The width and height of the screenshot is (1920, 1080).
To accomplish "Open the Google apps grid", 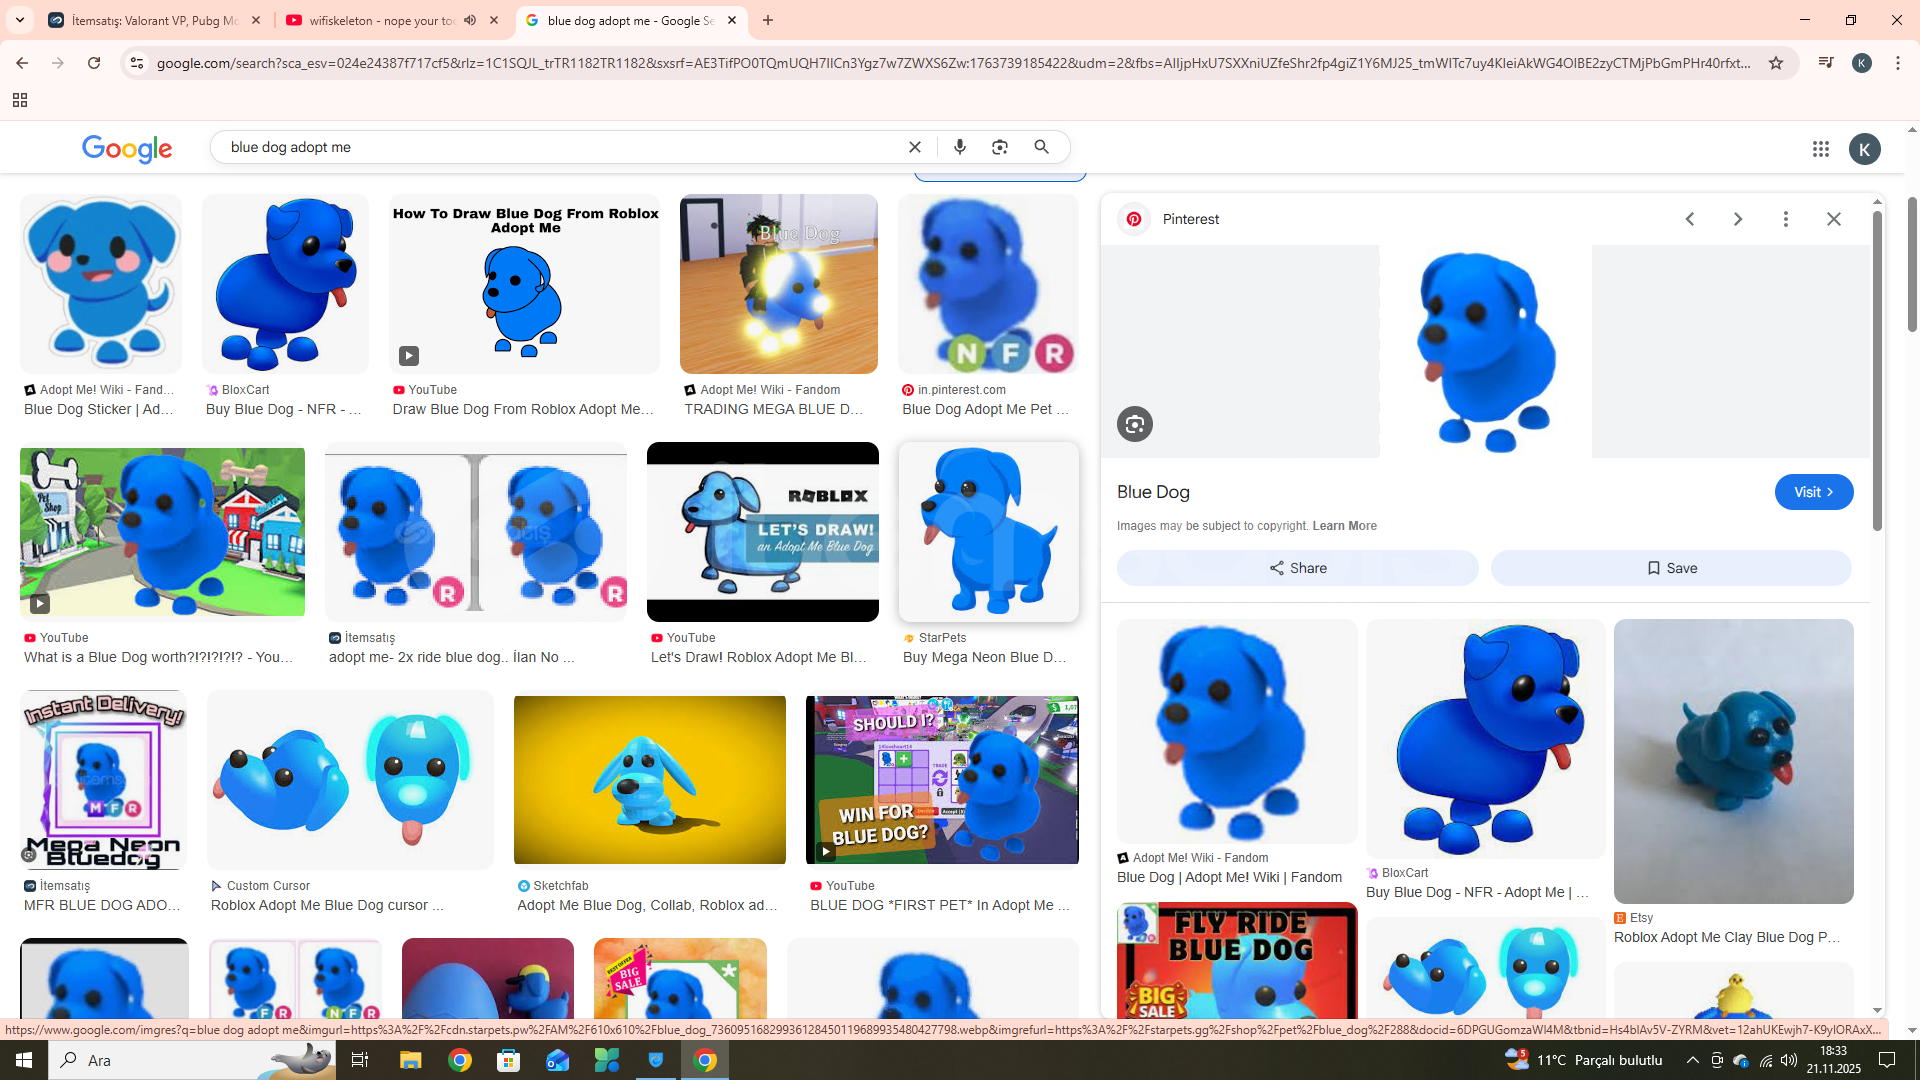I will click(x=1820, y=149).
